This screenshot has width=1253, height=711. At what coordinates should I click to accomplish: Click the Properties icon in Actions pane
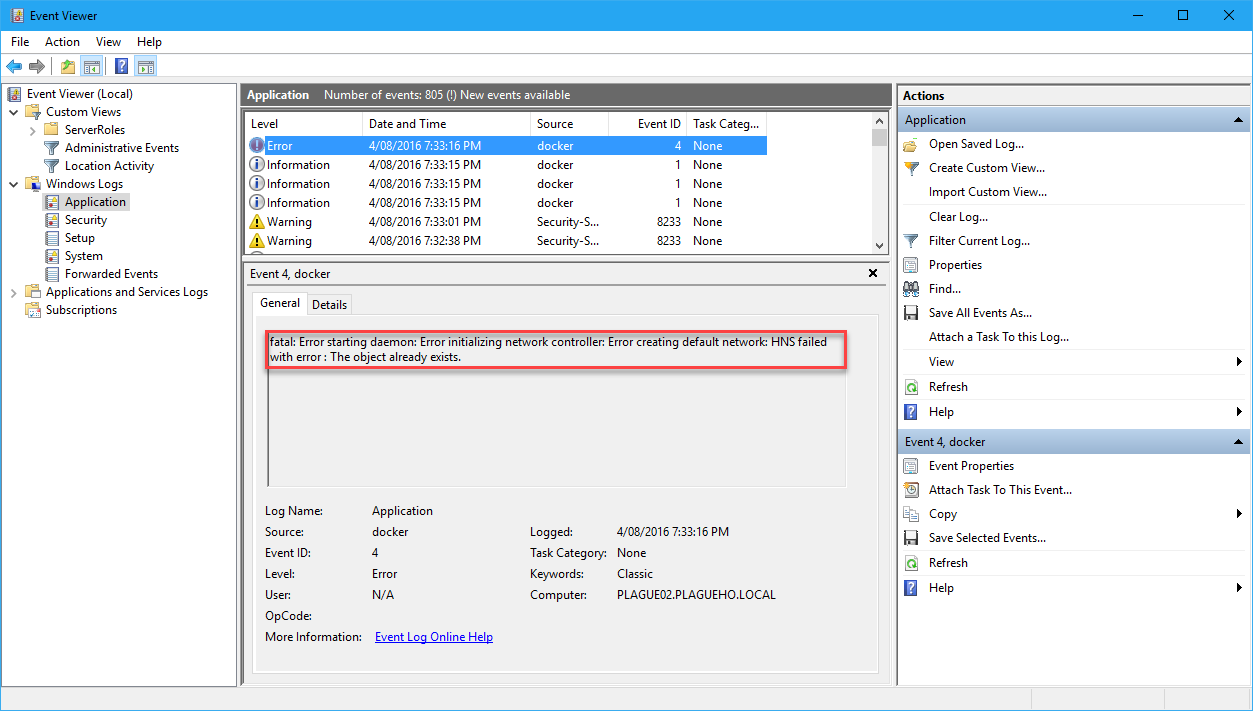[911, 265]
